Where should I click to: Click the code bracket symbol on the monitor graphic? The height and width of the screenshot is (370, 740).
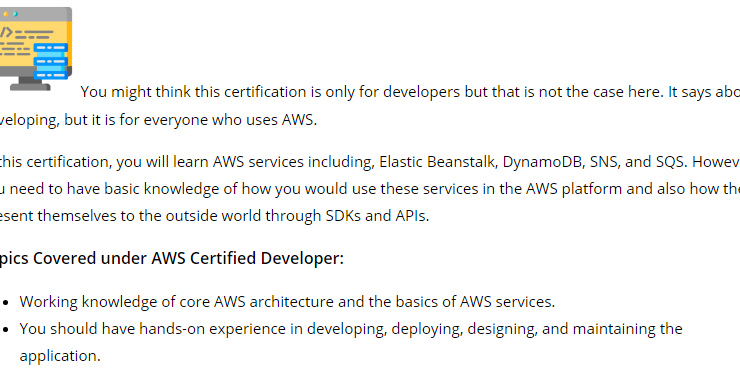(6, 32)
